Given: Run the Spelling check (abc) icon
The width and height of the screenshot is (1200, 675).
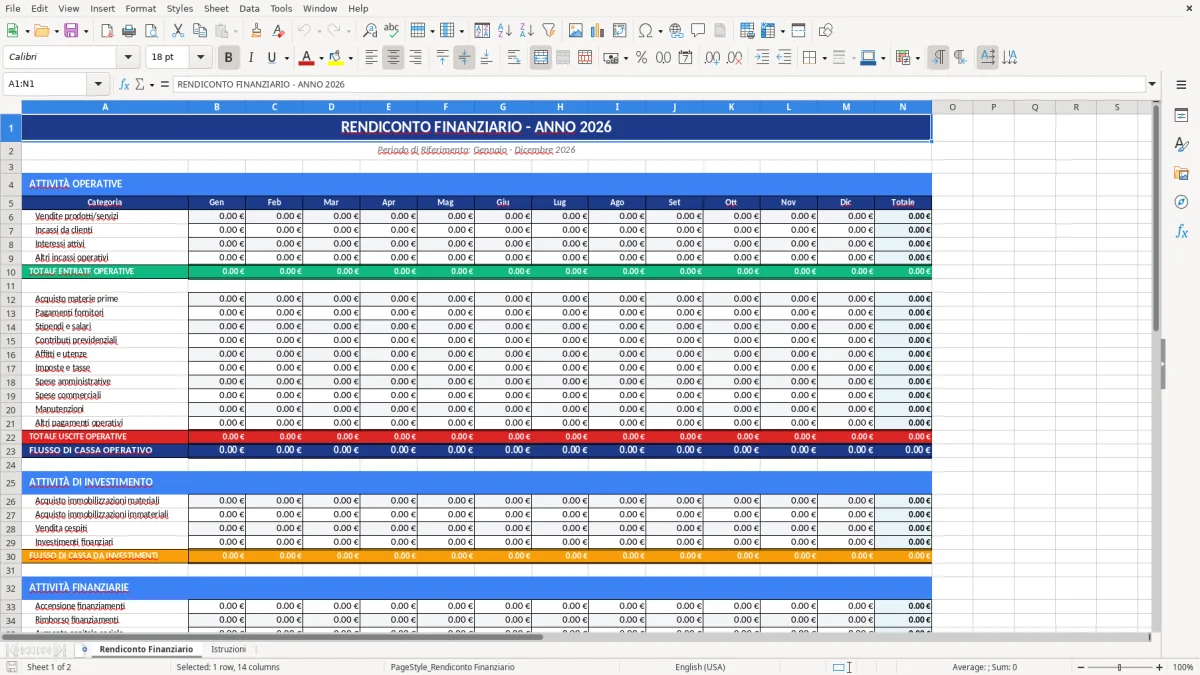Looking at the screenshot, I should pyautogui.click(x=392, y=31).
